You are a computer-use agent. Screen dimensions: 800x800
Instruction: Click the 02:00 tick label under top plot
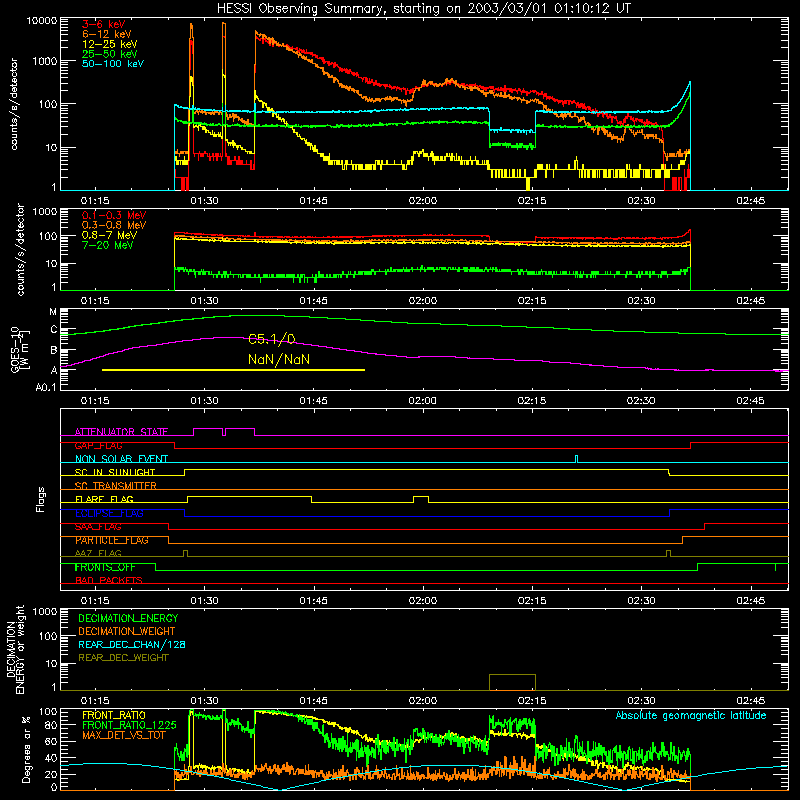422,201
